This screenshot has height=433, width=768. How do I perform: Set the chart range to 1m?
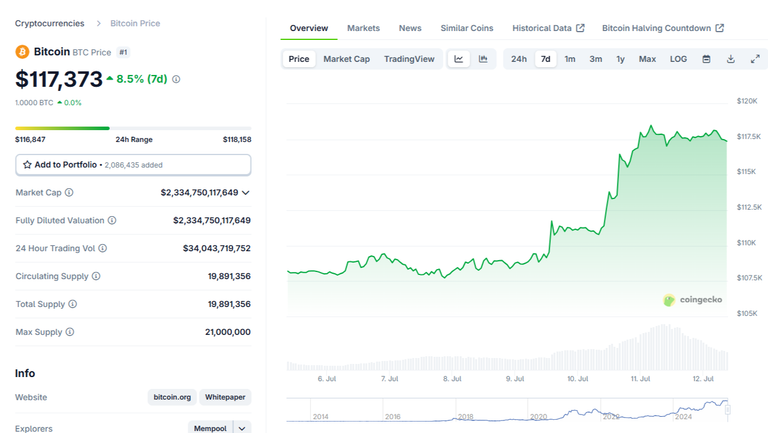coord(570,59)
